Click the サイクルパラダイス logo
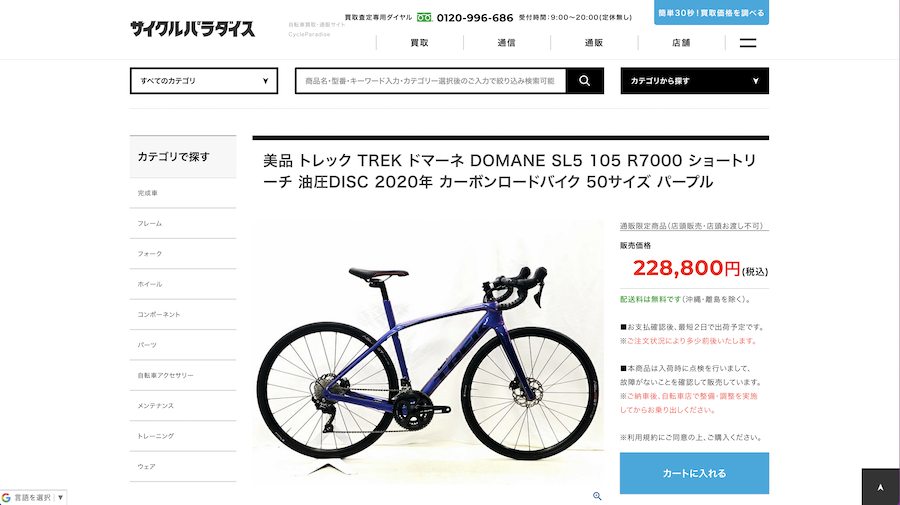The width and height of the screenshot is (900, 505). [192, 29]
